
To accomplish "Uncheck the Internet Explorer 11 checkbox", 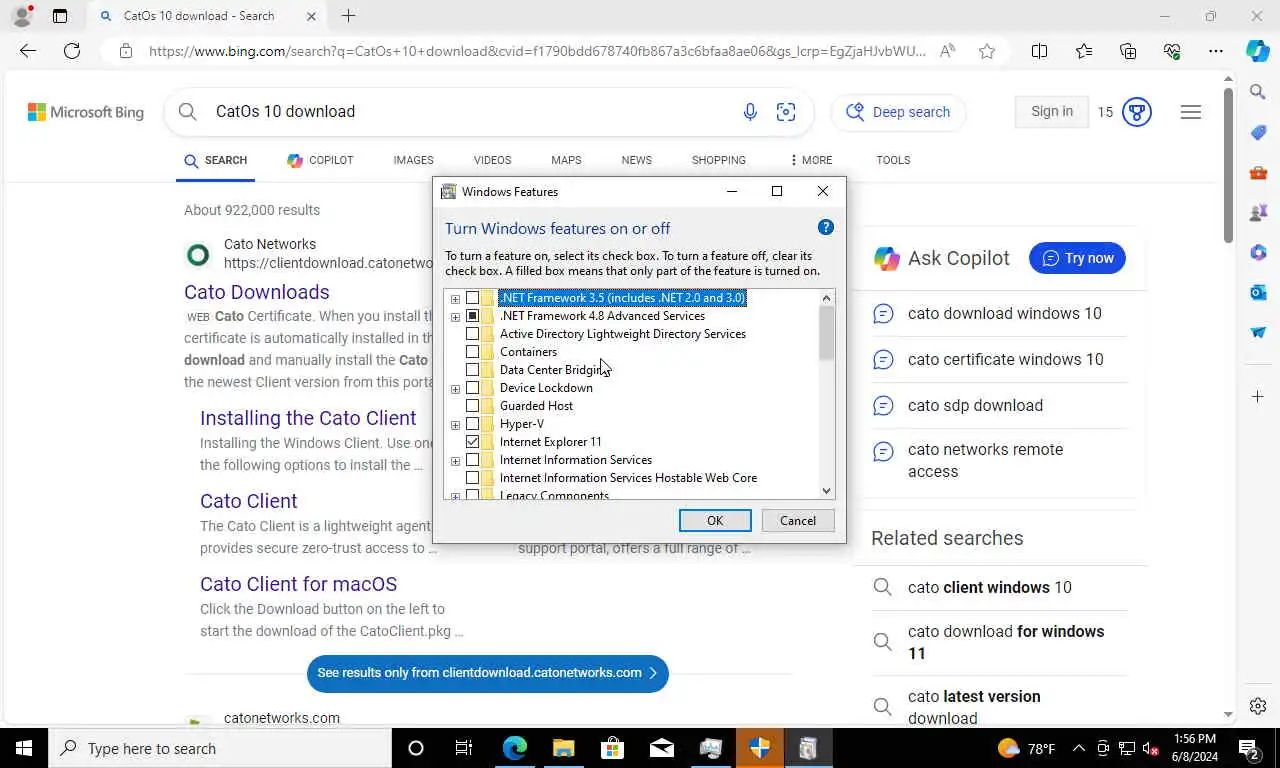I will tap(472, 442).
